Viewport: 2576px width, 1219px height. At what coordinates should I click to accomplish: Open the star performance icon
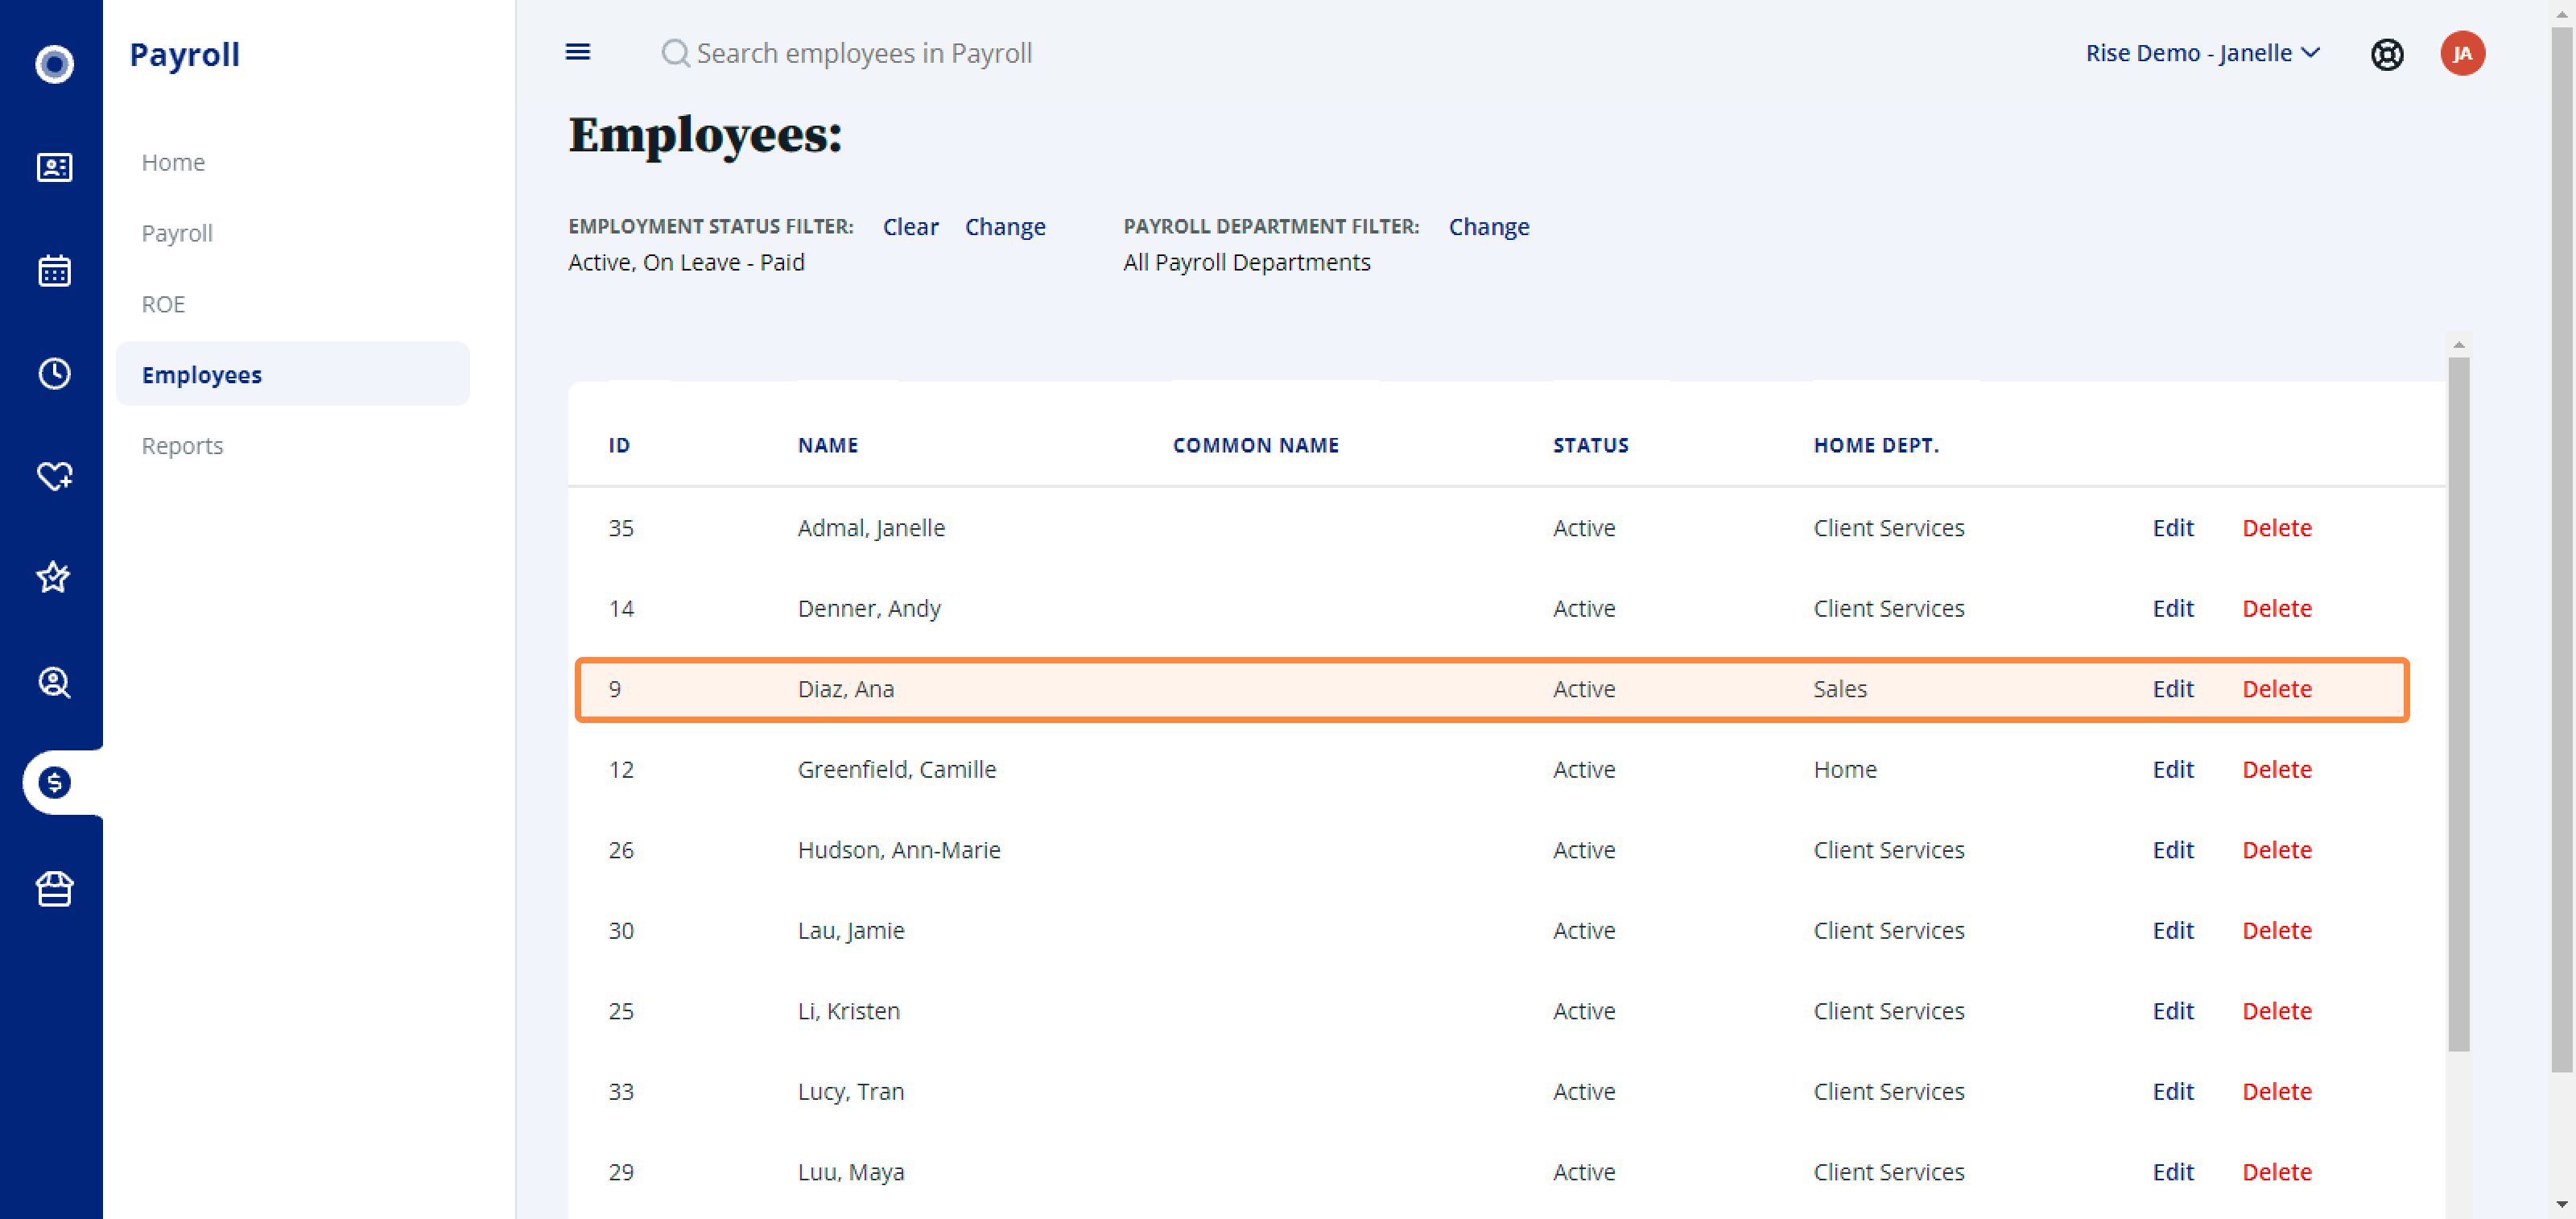(54, 577)
